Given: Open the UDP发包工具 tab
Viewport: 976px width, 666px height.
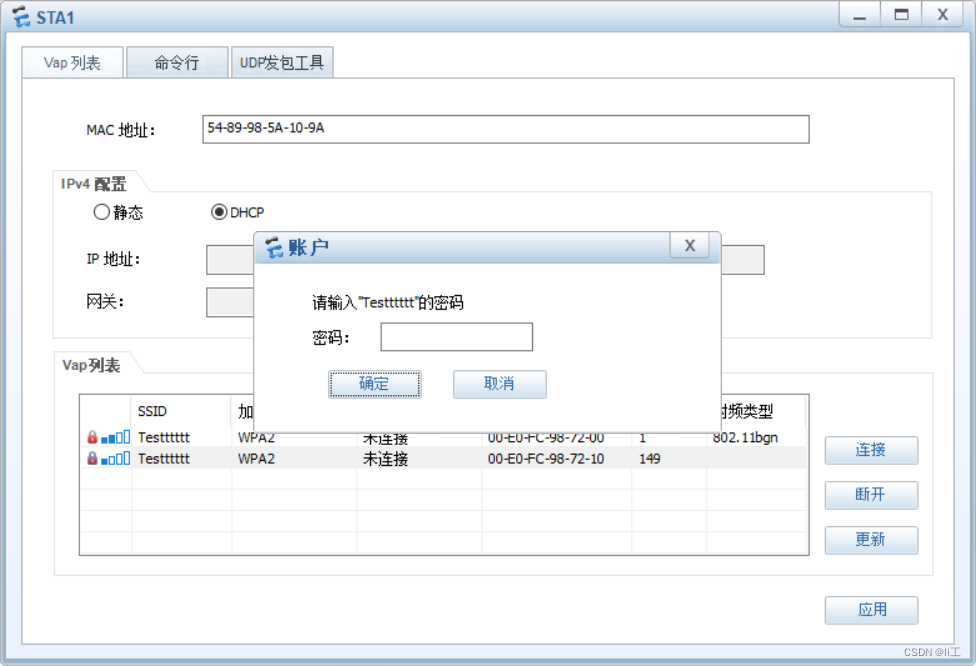Looking at the screenshot, I should [282, 63].
